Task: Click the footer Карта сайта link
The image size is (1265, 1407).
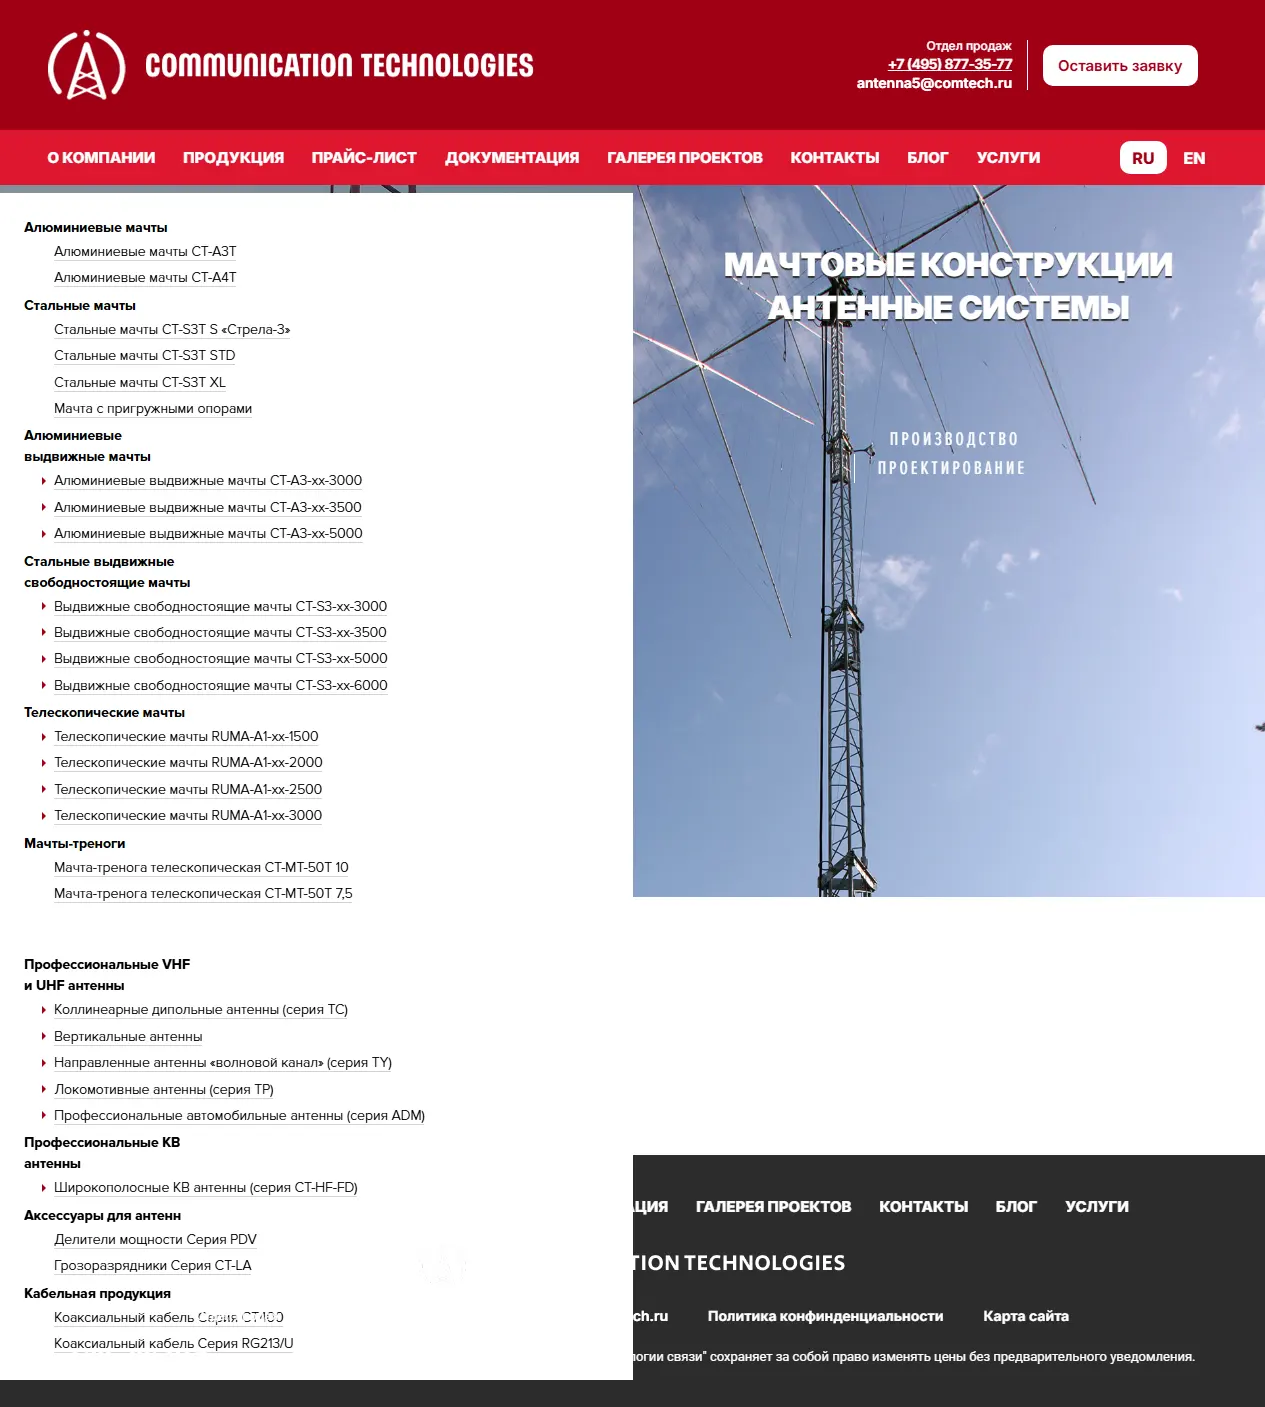Action: [1026, 1316]
